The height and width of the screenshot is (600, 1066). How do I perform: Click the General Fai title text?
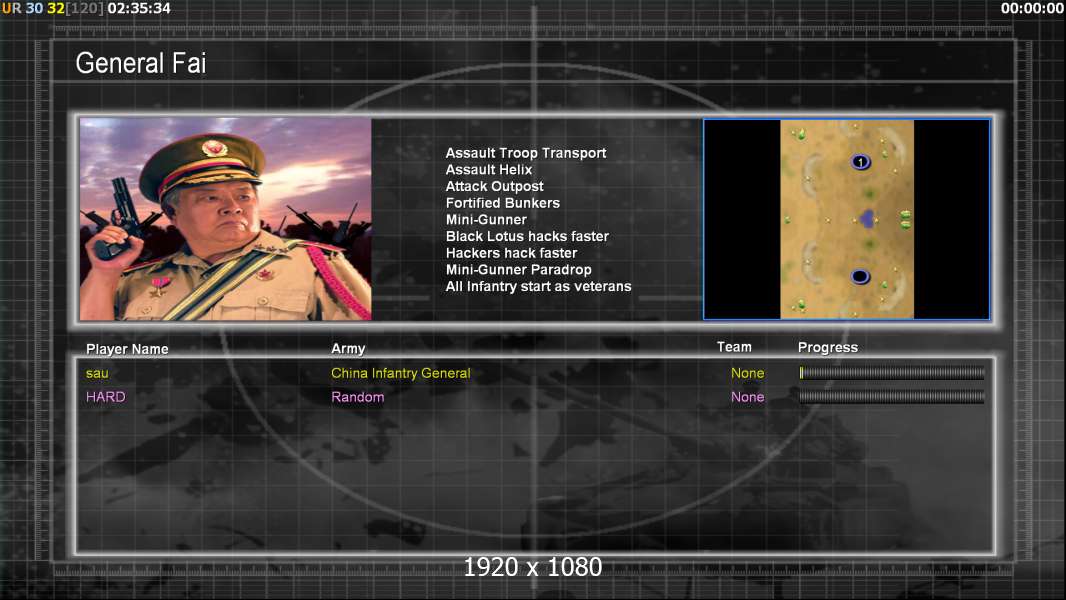pyautogui.click(x=141, y=63)
